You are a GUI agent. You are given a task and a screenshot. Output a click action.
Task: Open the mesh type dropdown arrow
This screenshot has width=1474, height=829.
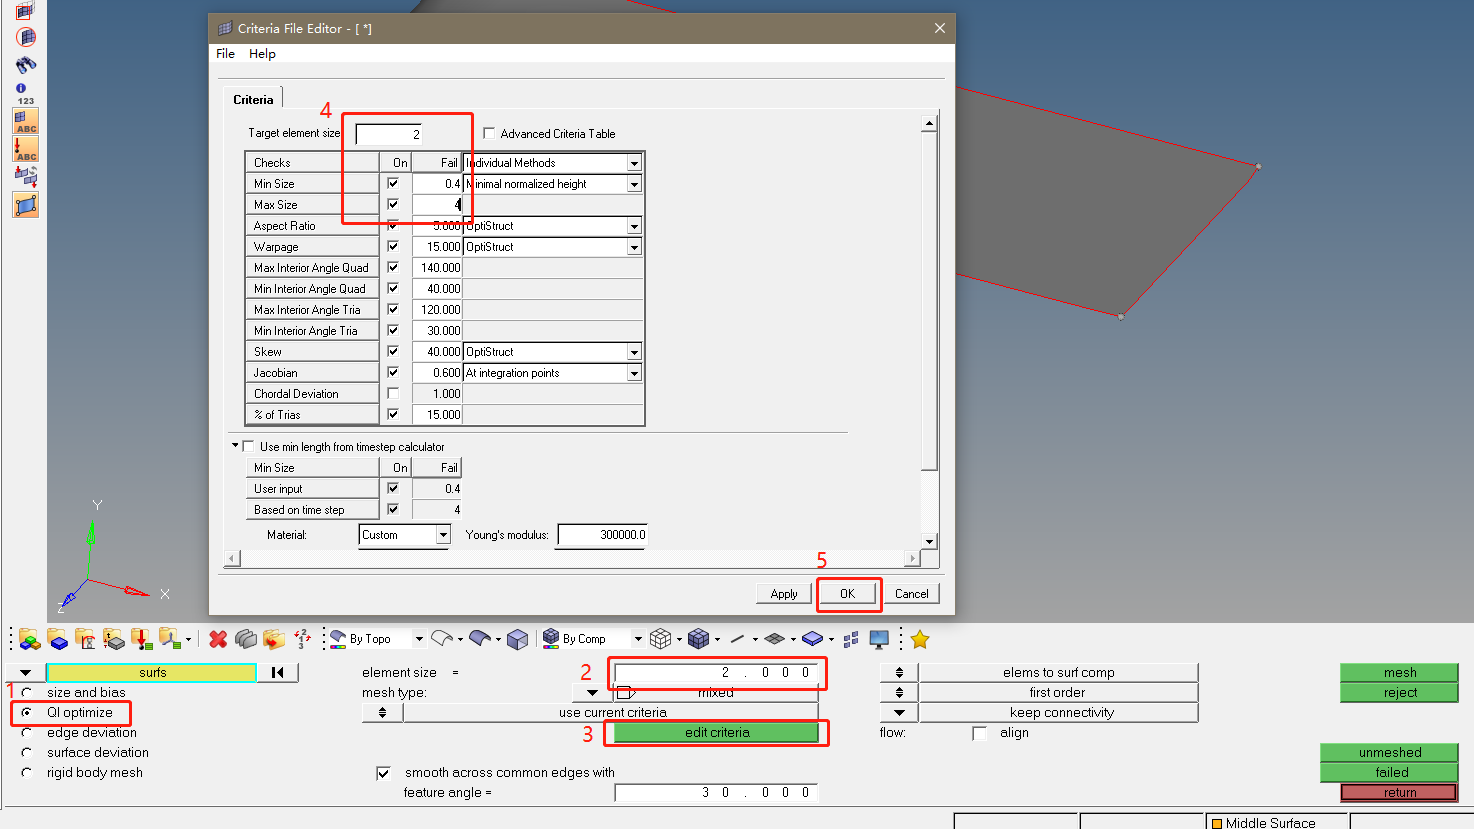point(592,692)
